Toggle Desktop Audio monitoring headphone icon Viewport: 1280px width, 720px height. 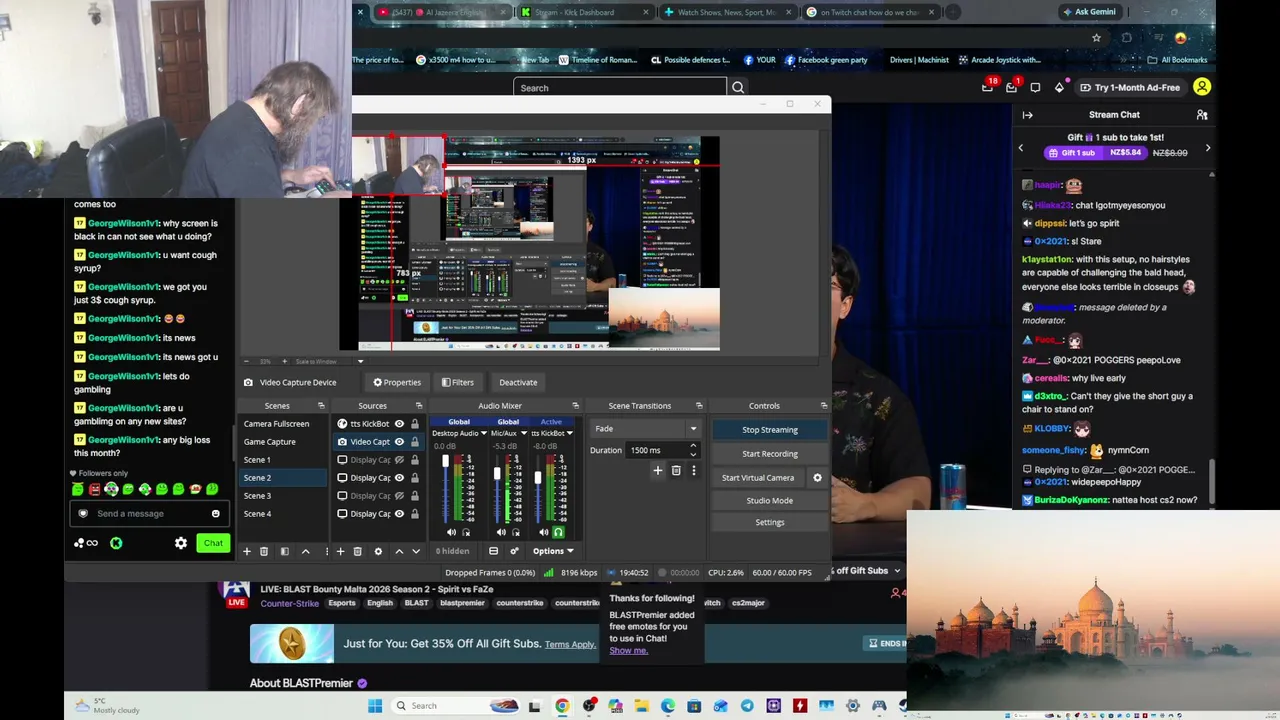point(466,532)
